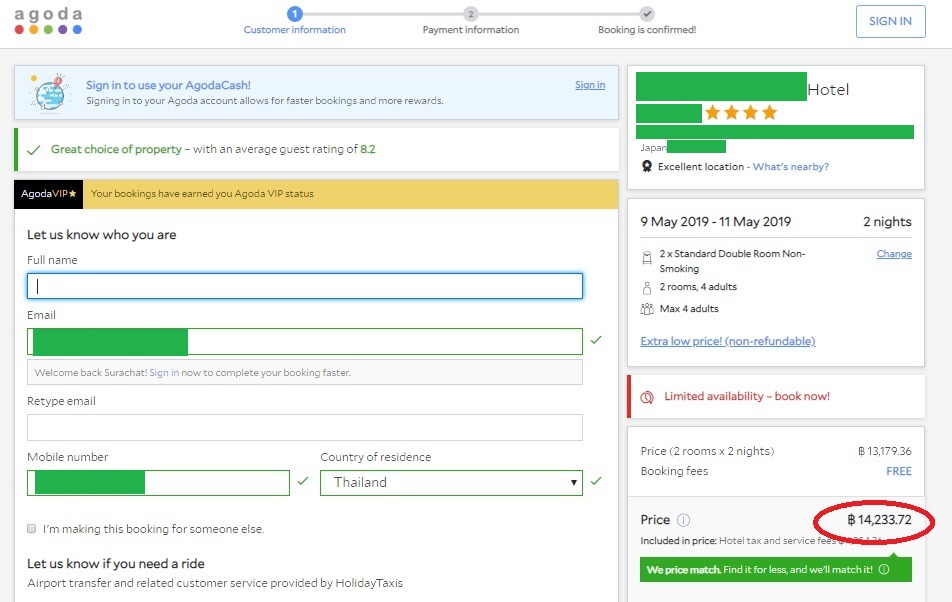952x602 pixels.
Task: Go to Booking is confirmed step
Action: click(647, 21)
